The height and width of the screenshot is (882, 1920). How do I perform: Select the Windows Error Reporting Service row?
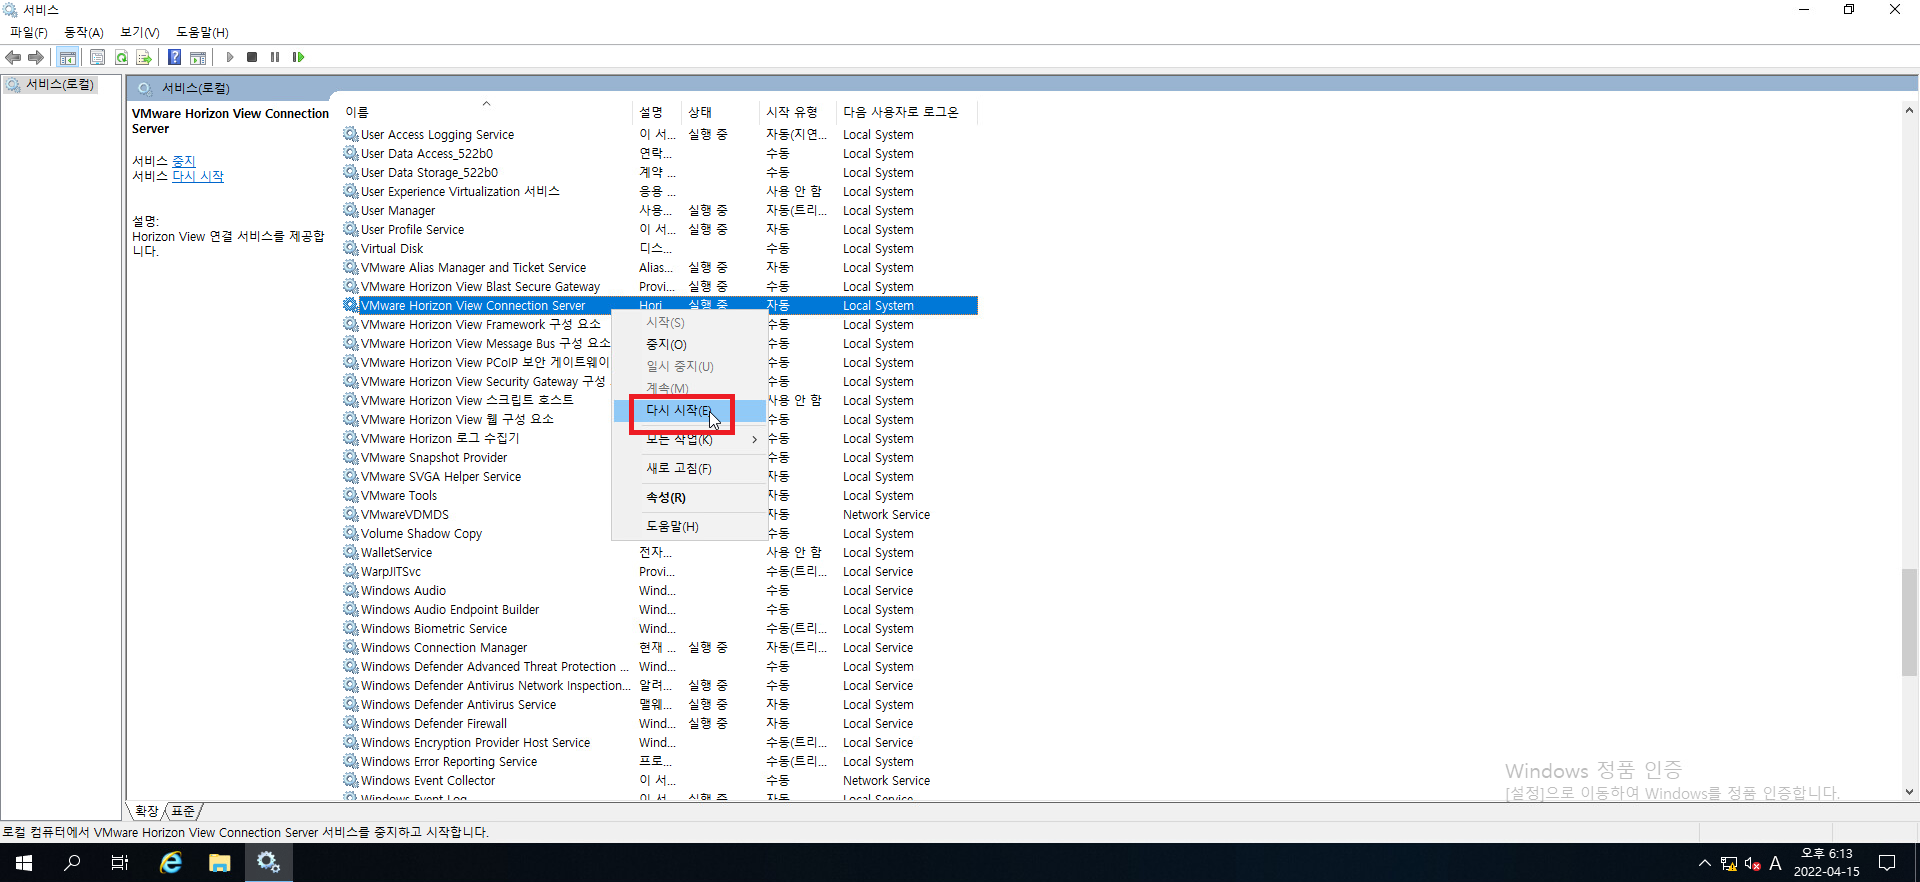tap(659, 762)
